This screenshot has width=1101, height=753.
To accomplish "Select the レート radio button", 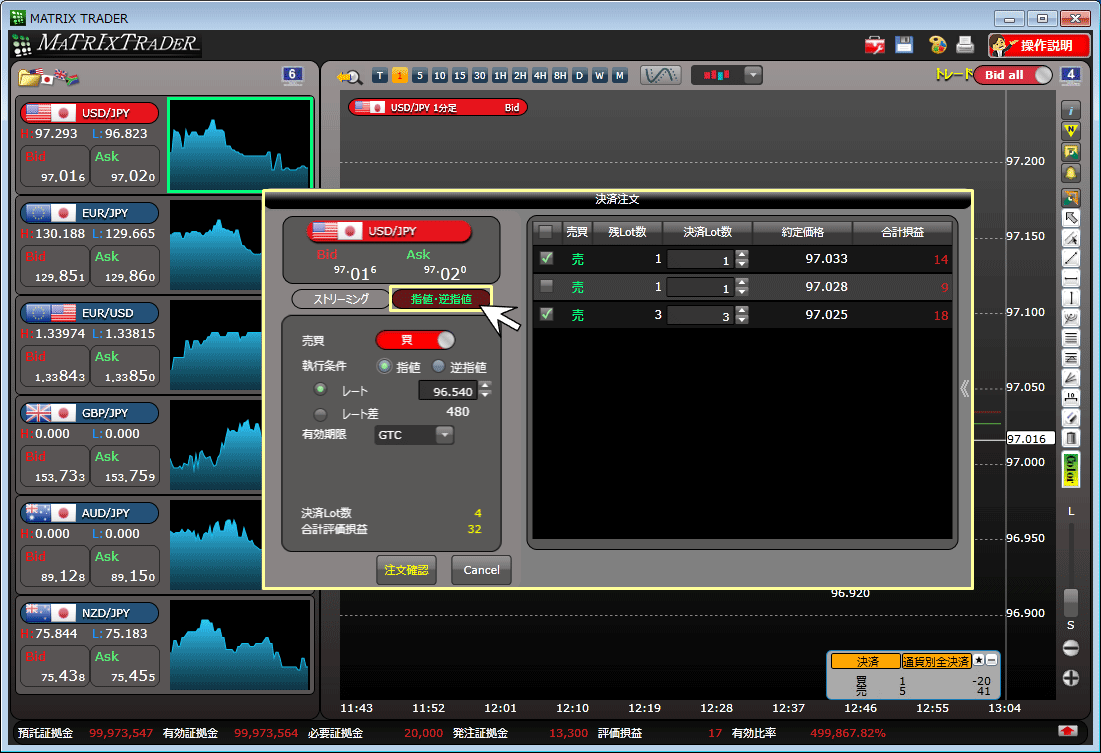I will coord(320,389).
